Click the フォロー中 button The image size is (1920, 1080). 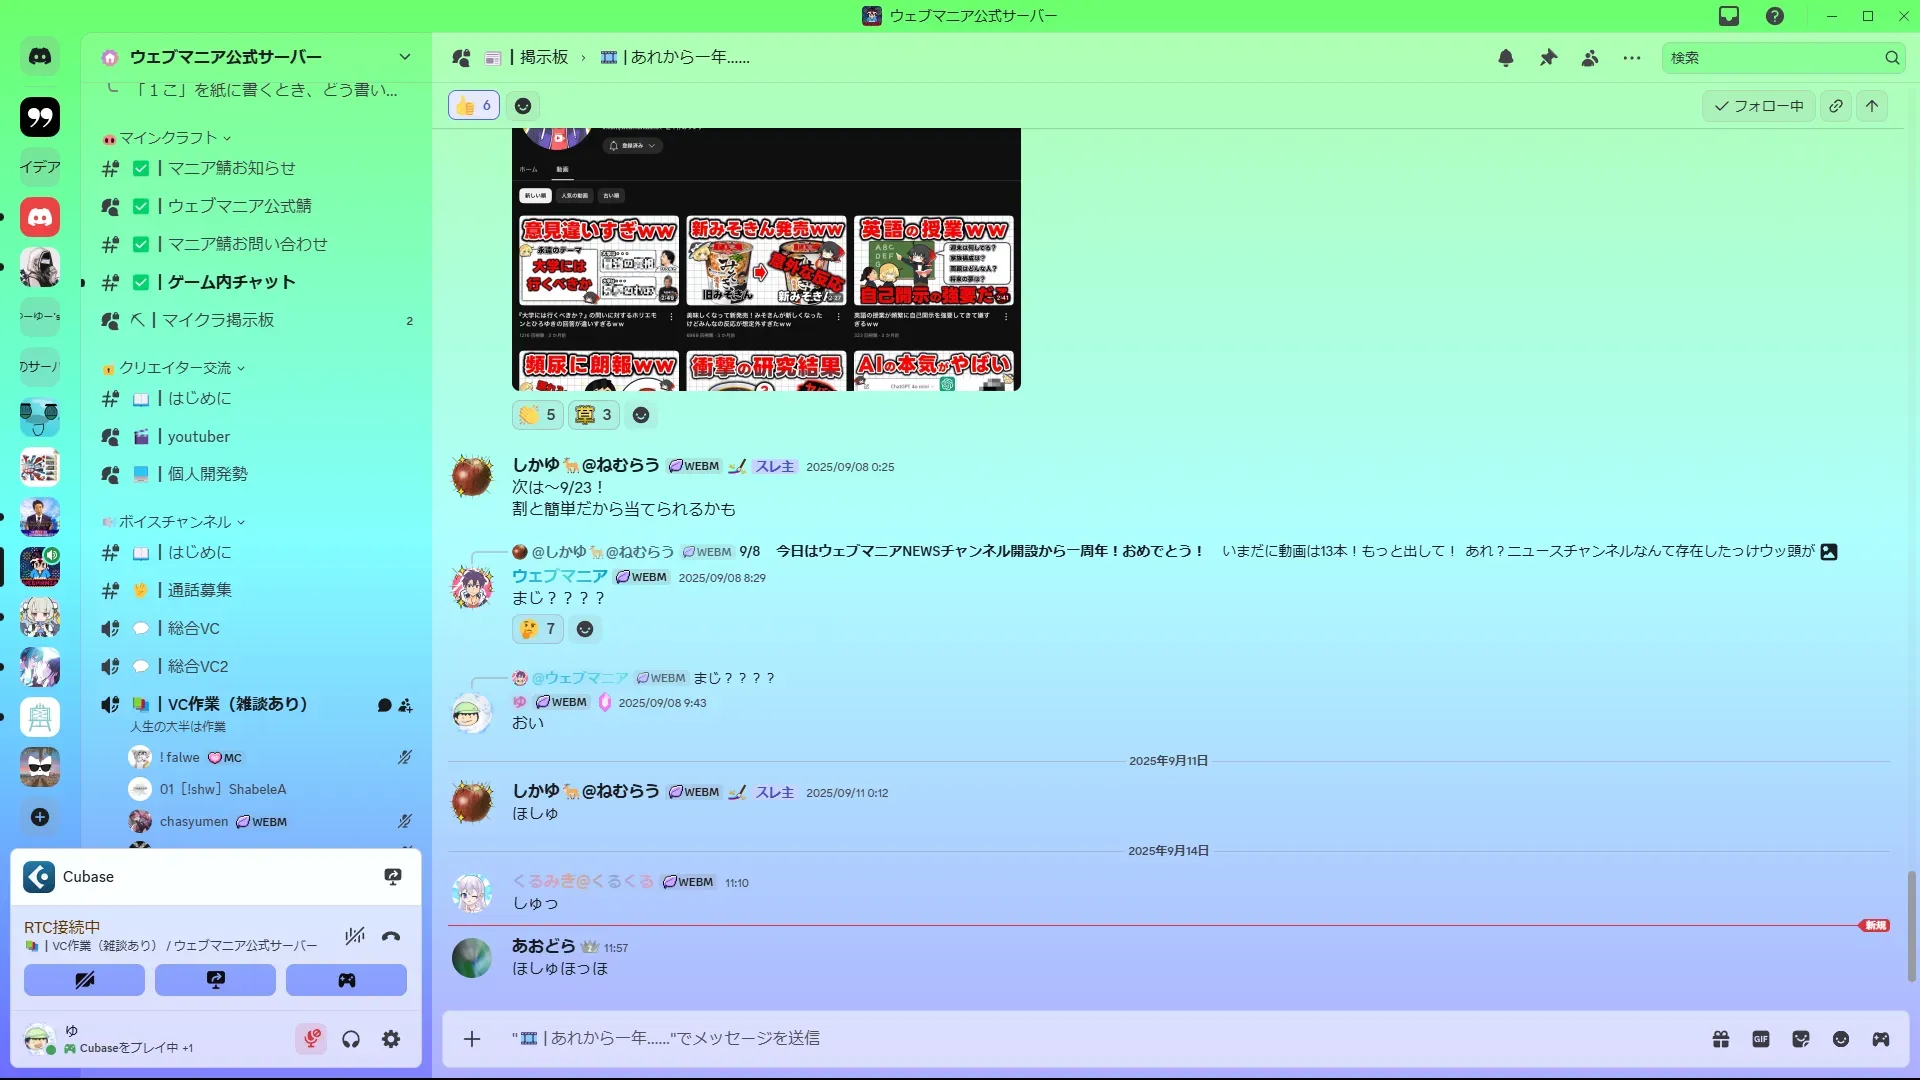[x=1759, y=106]
